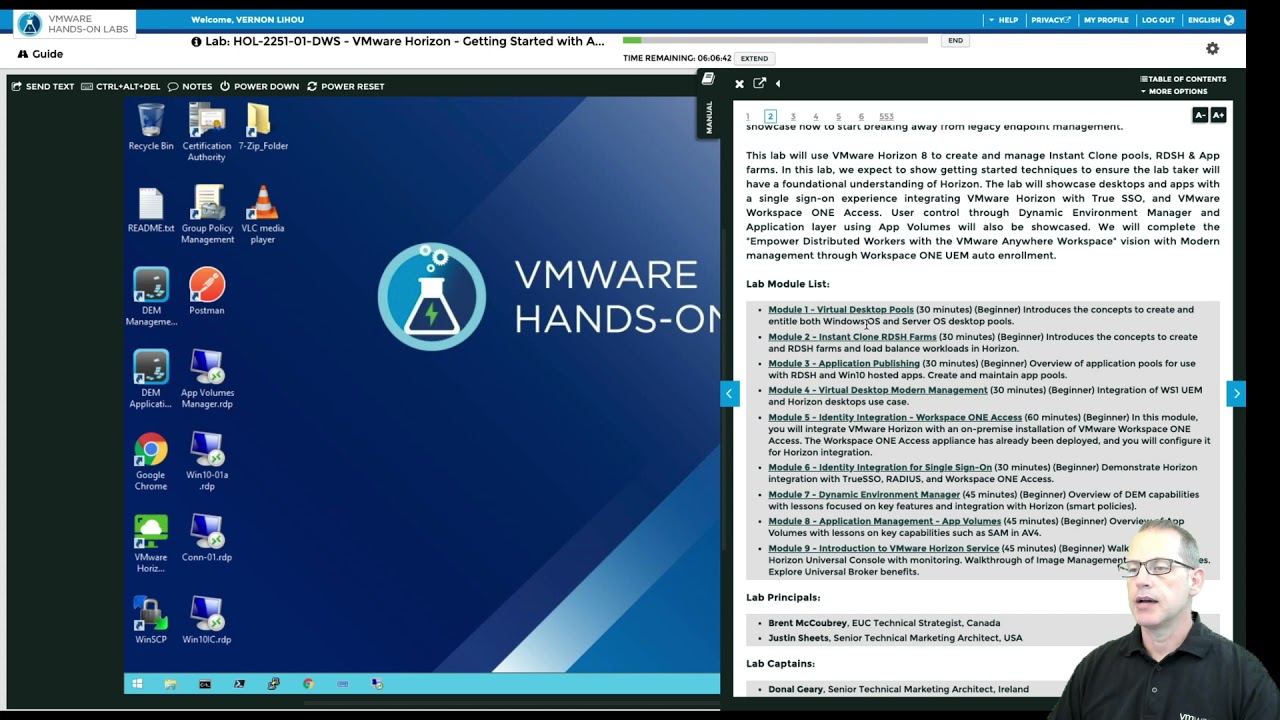
Task: Go to next manual page arrow
Action: click(x=1236, y=394)
